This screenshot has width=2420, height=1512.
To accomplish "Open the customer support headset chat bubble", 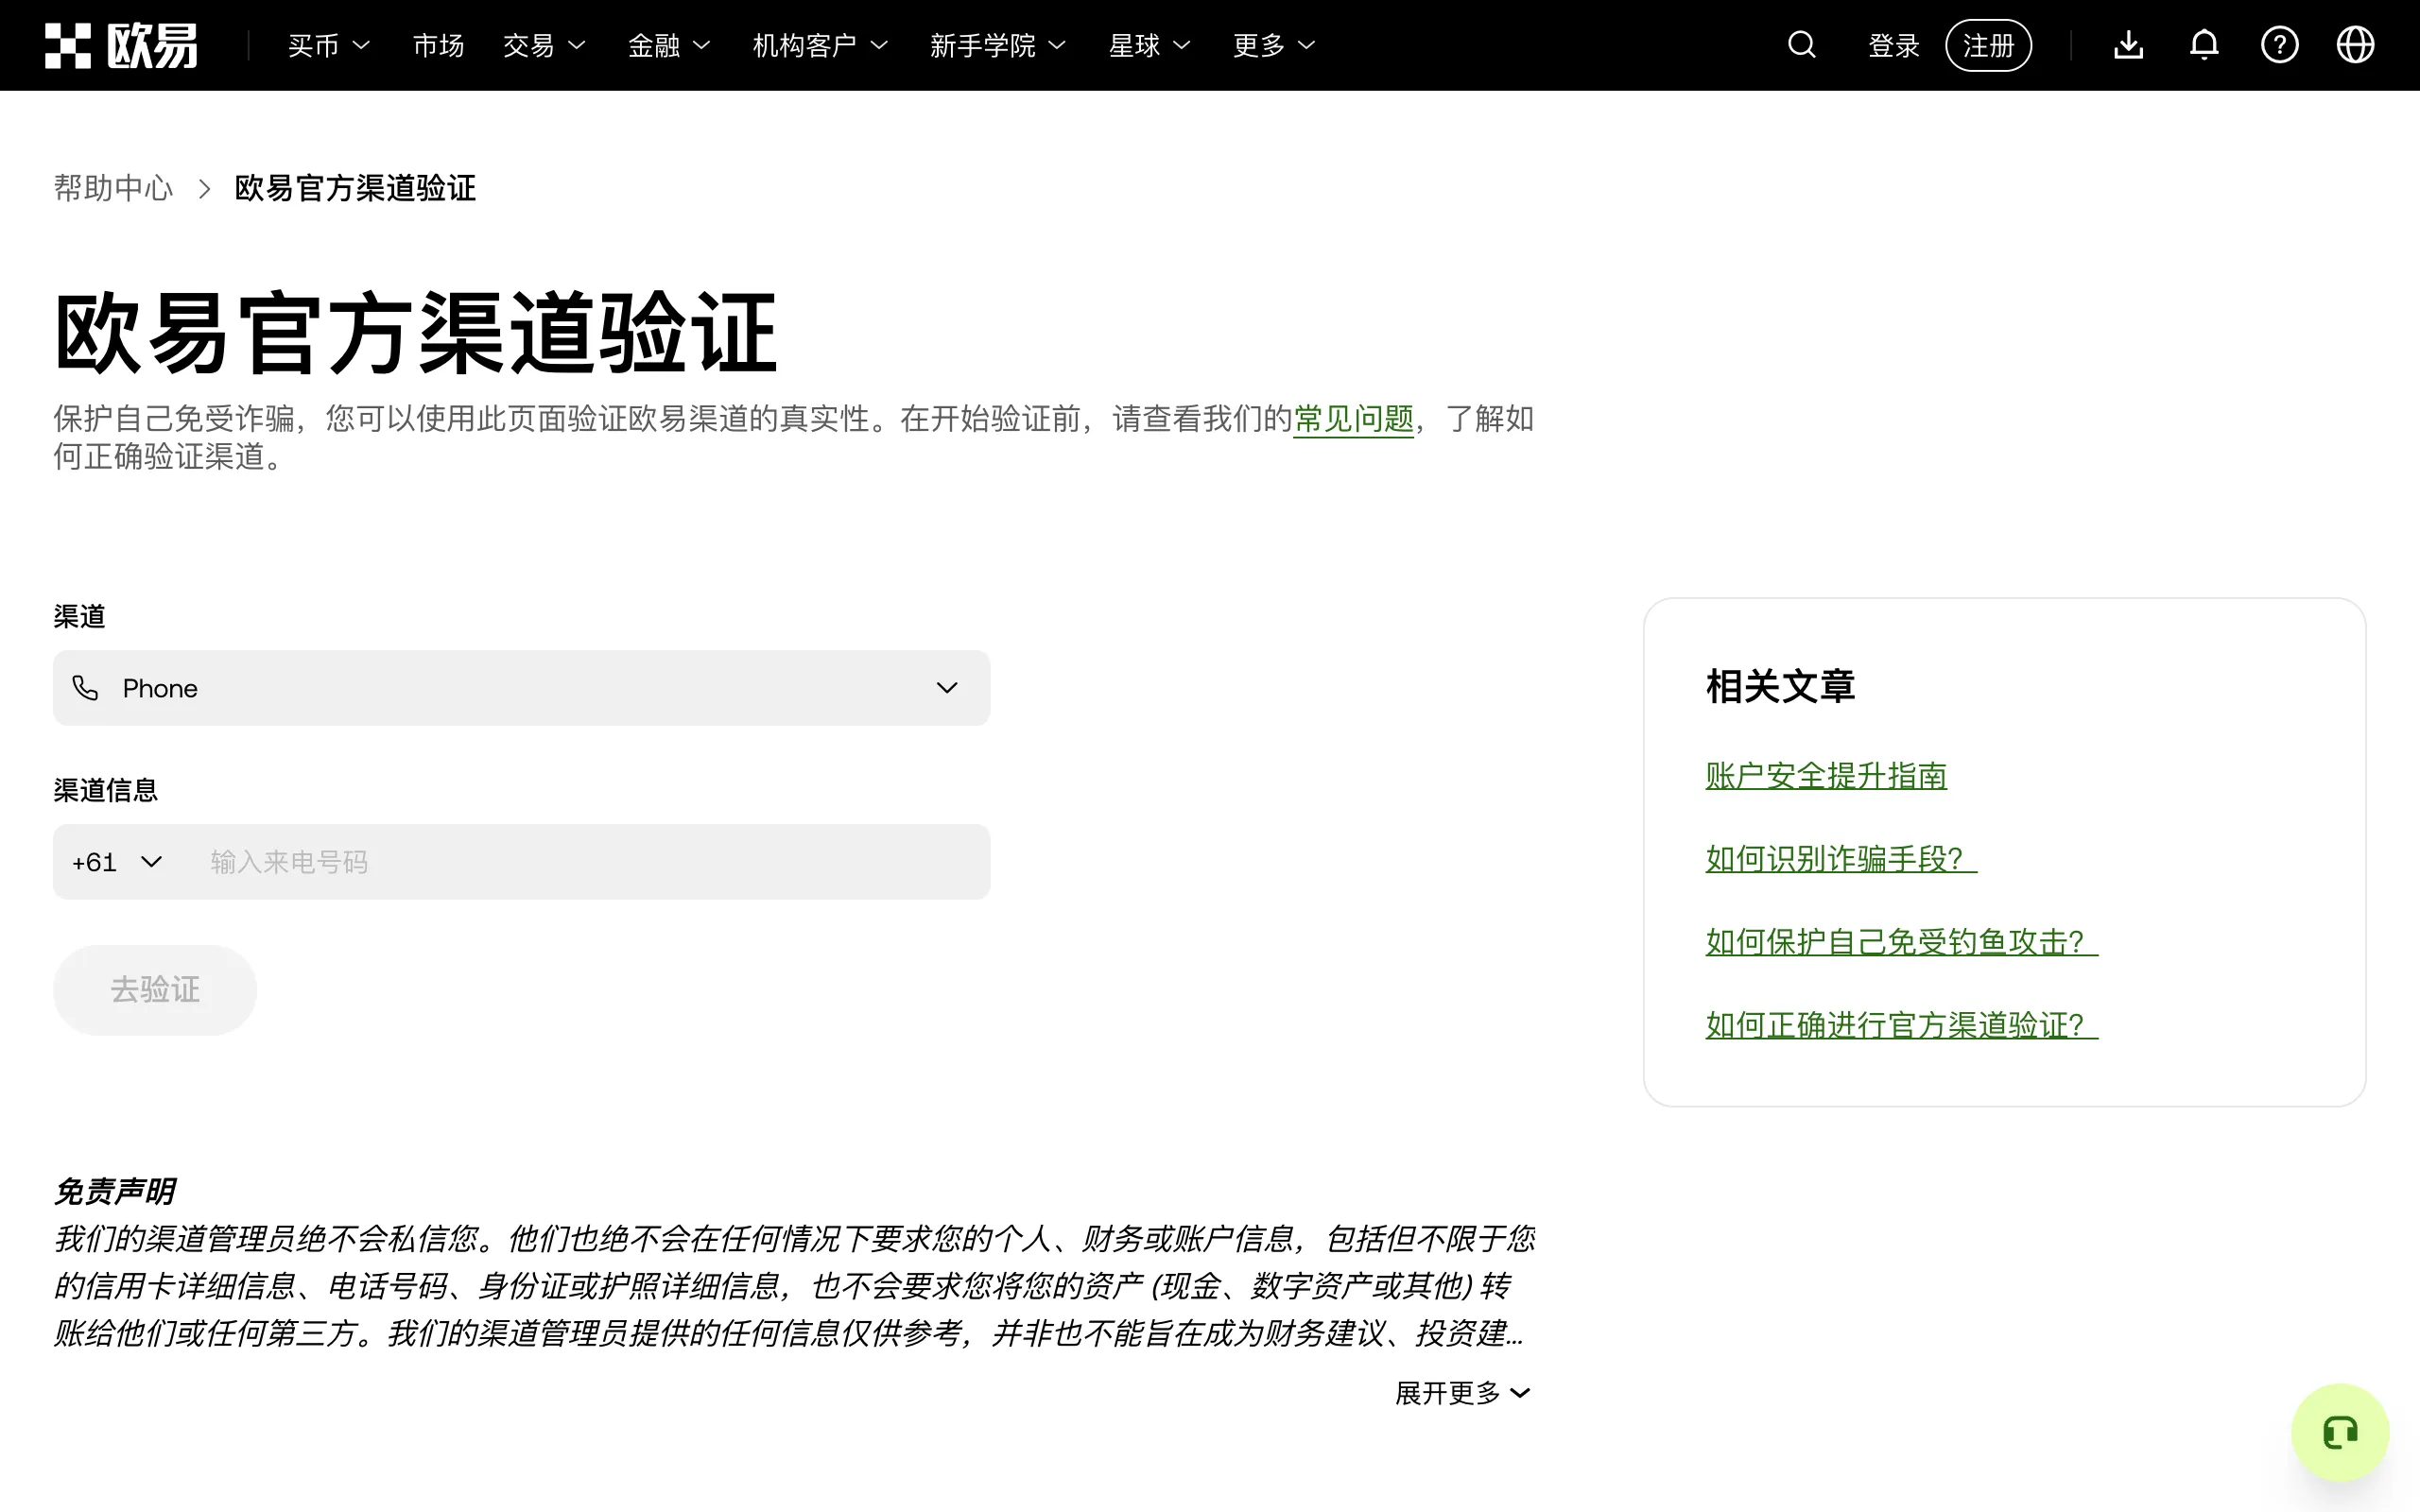I will pos(2340,1432).
